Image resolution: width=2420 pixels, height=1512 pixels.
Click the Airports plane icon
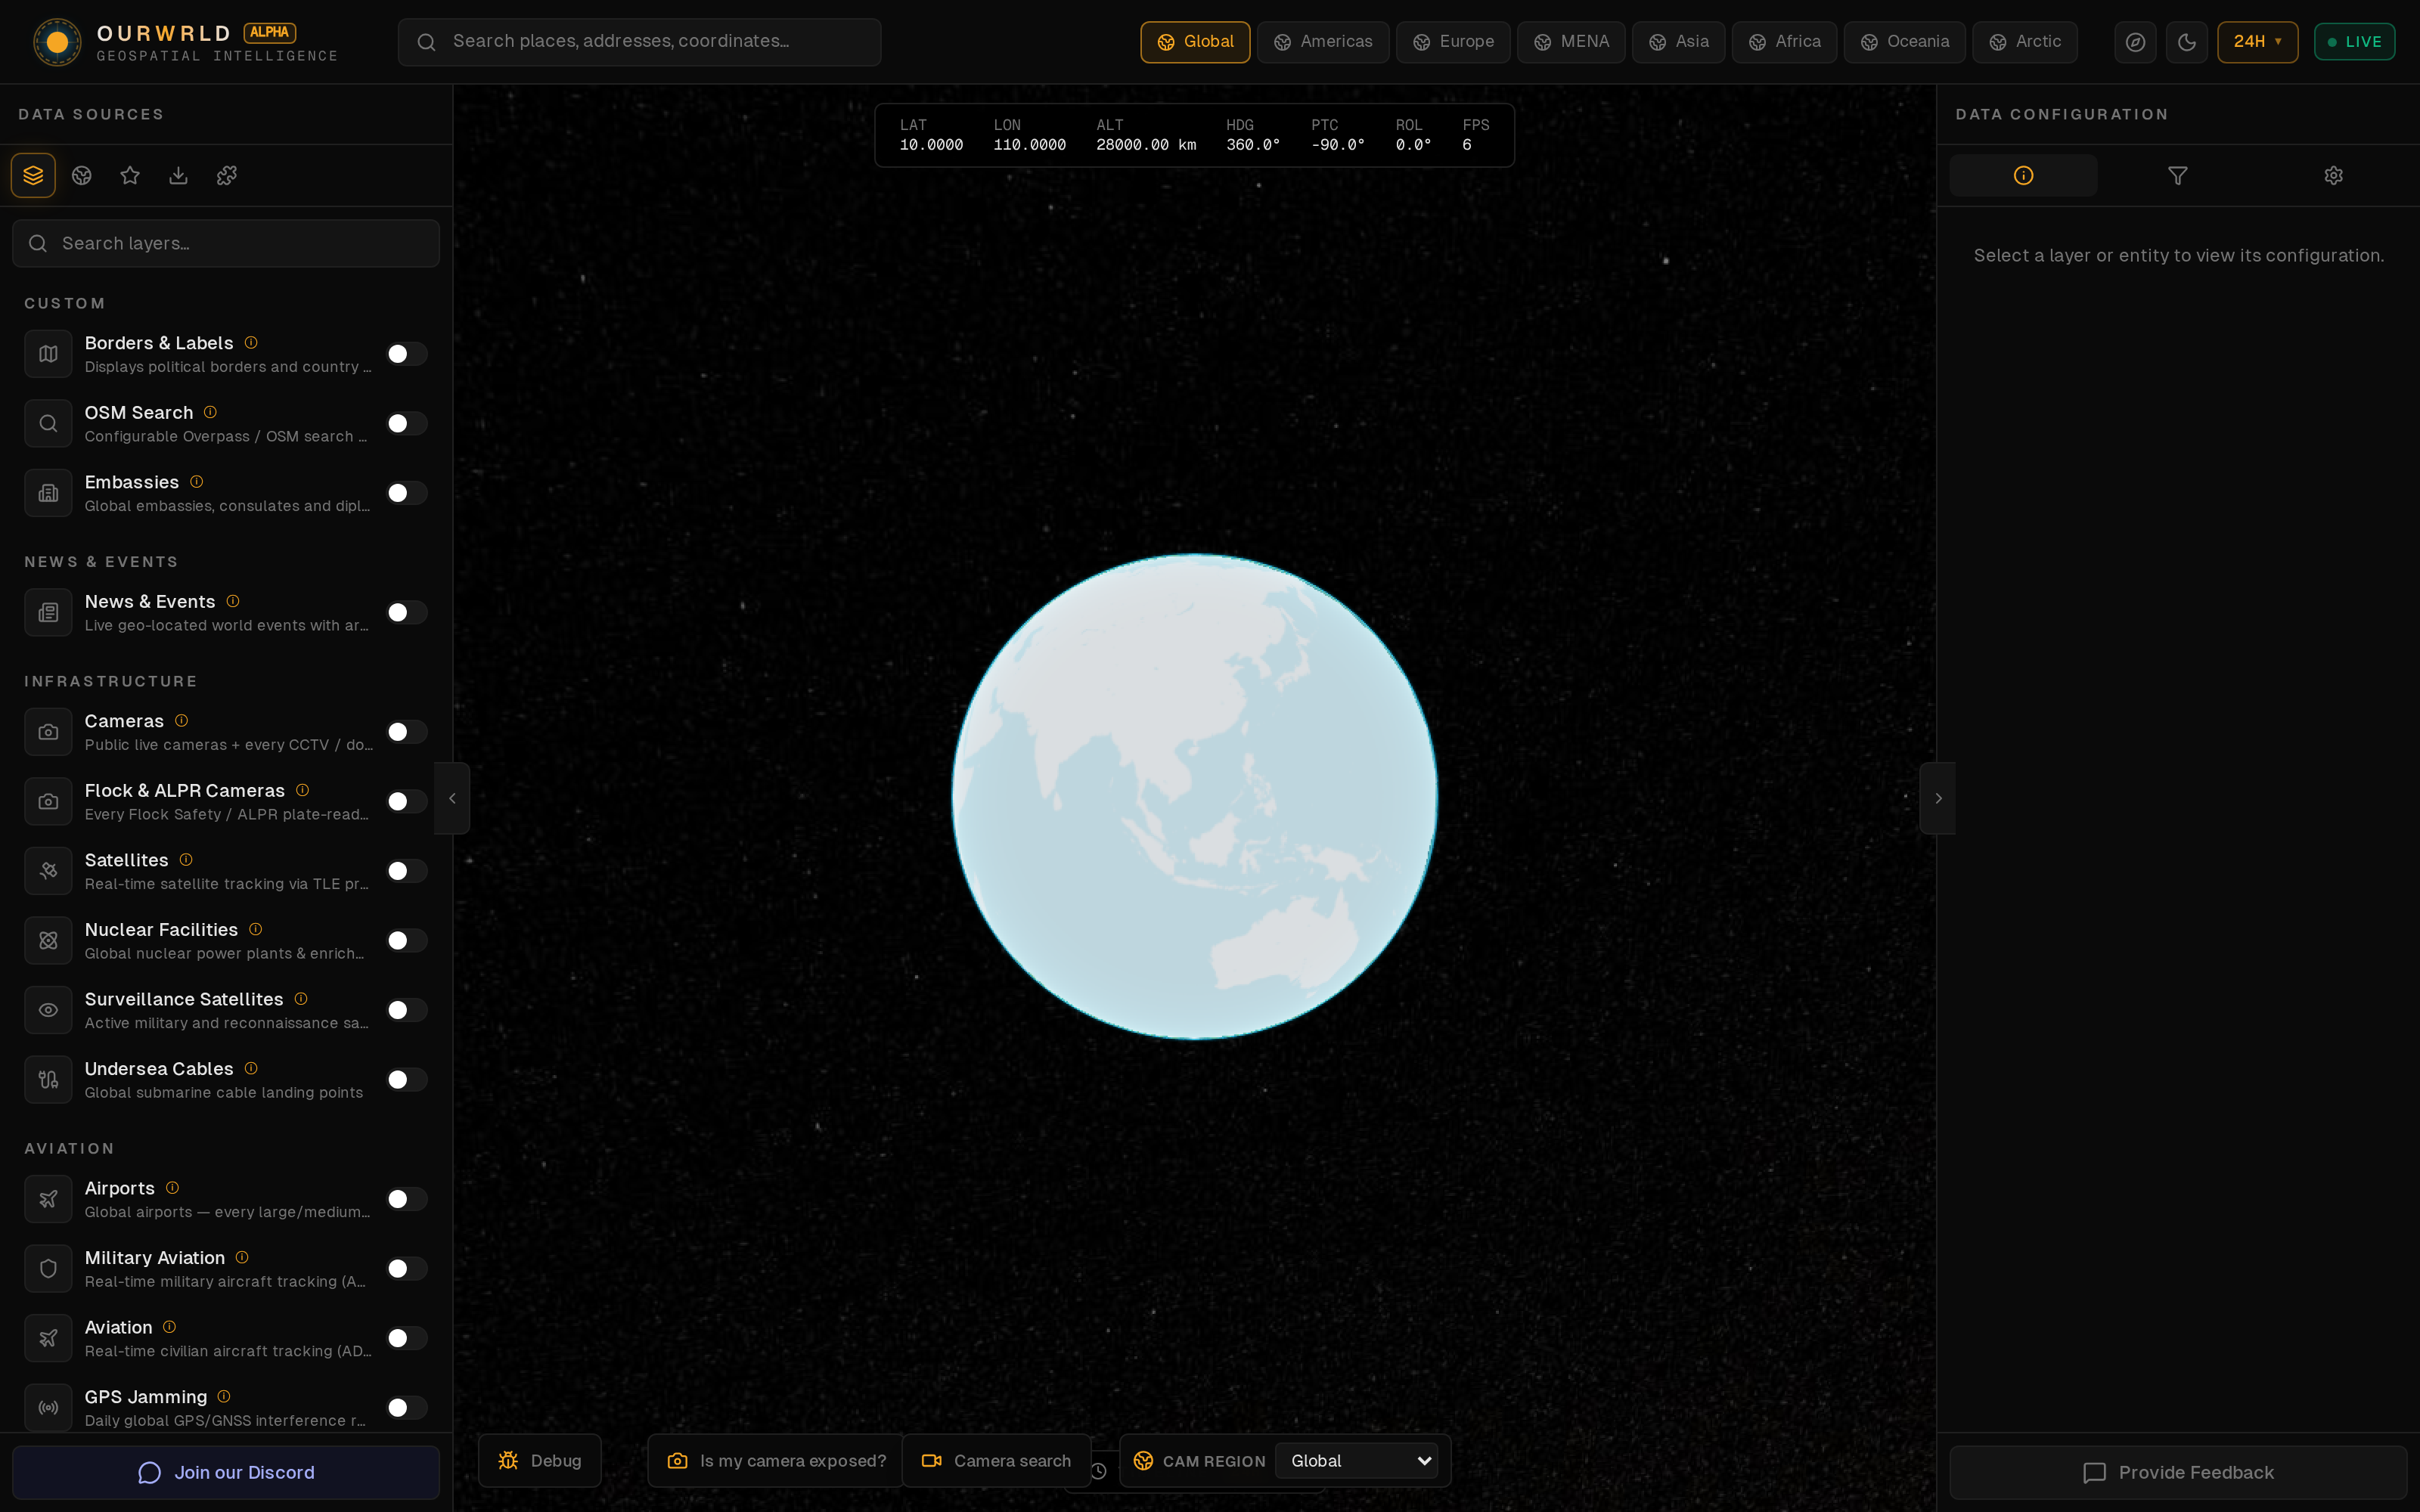(x=48, y=1199)
